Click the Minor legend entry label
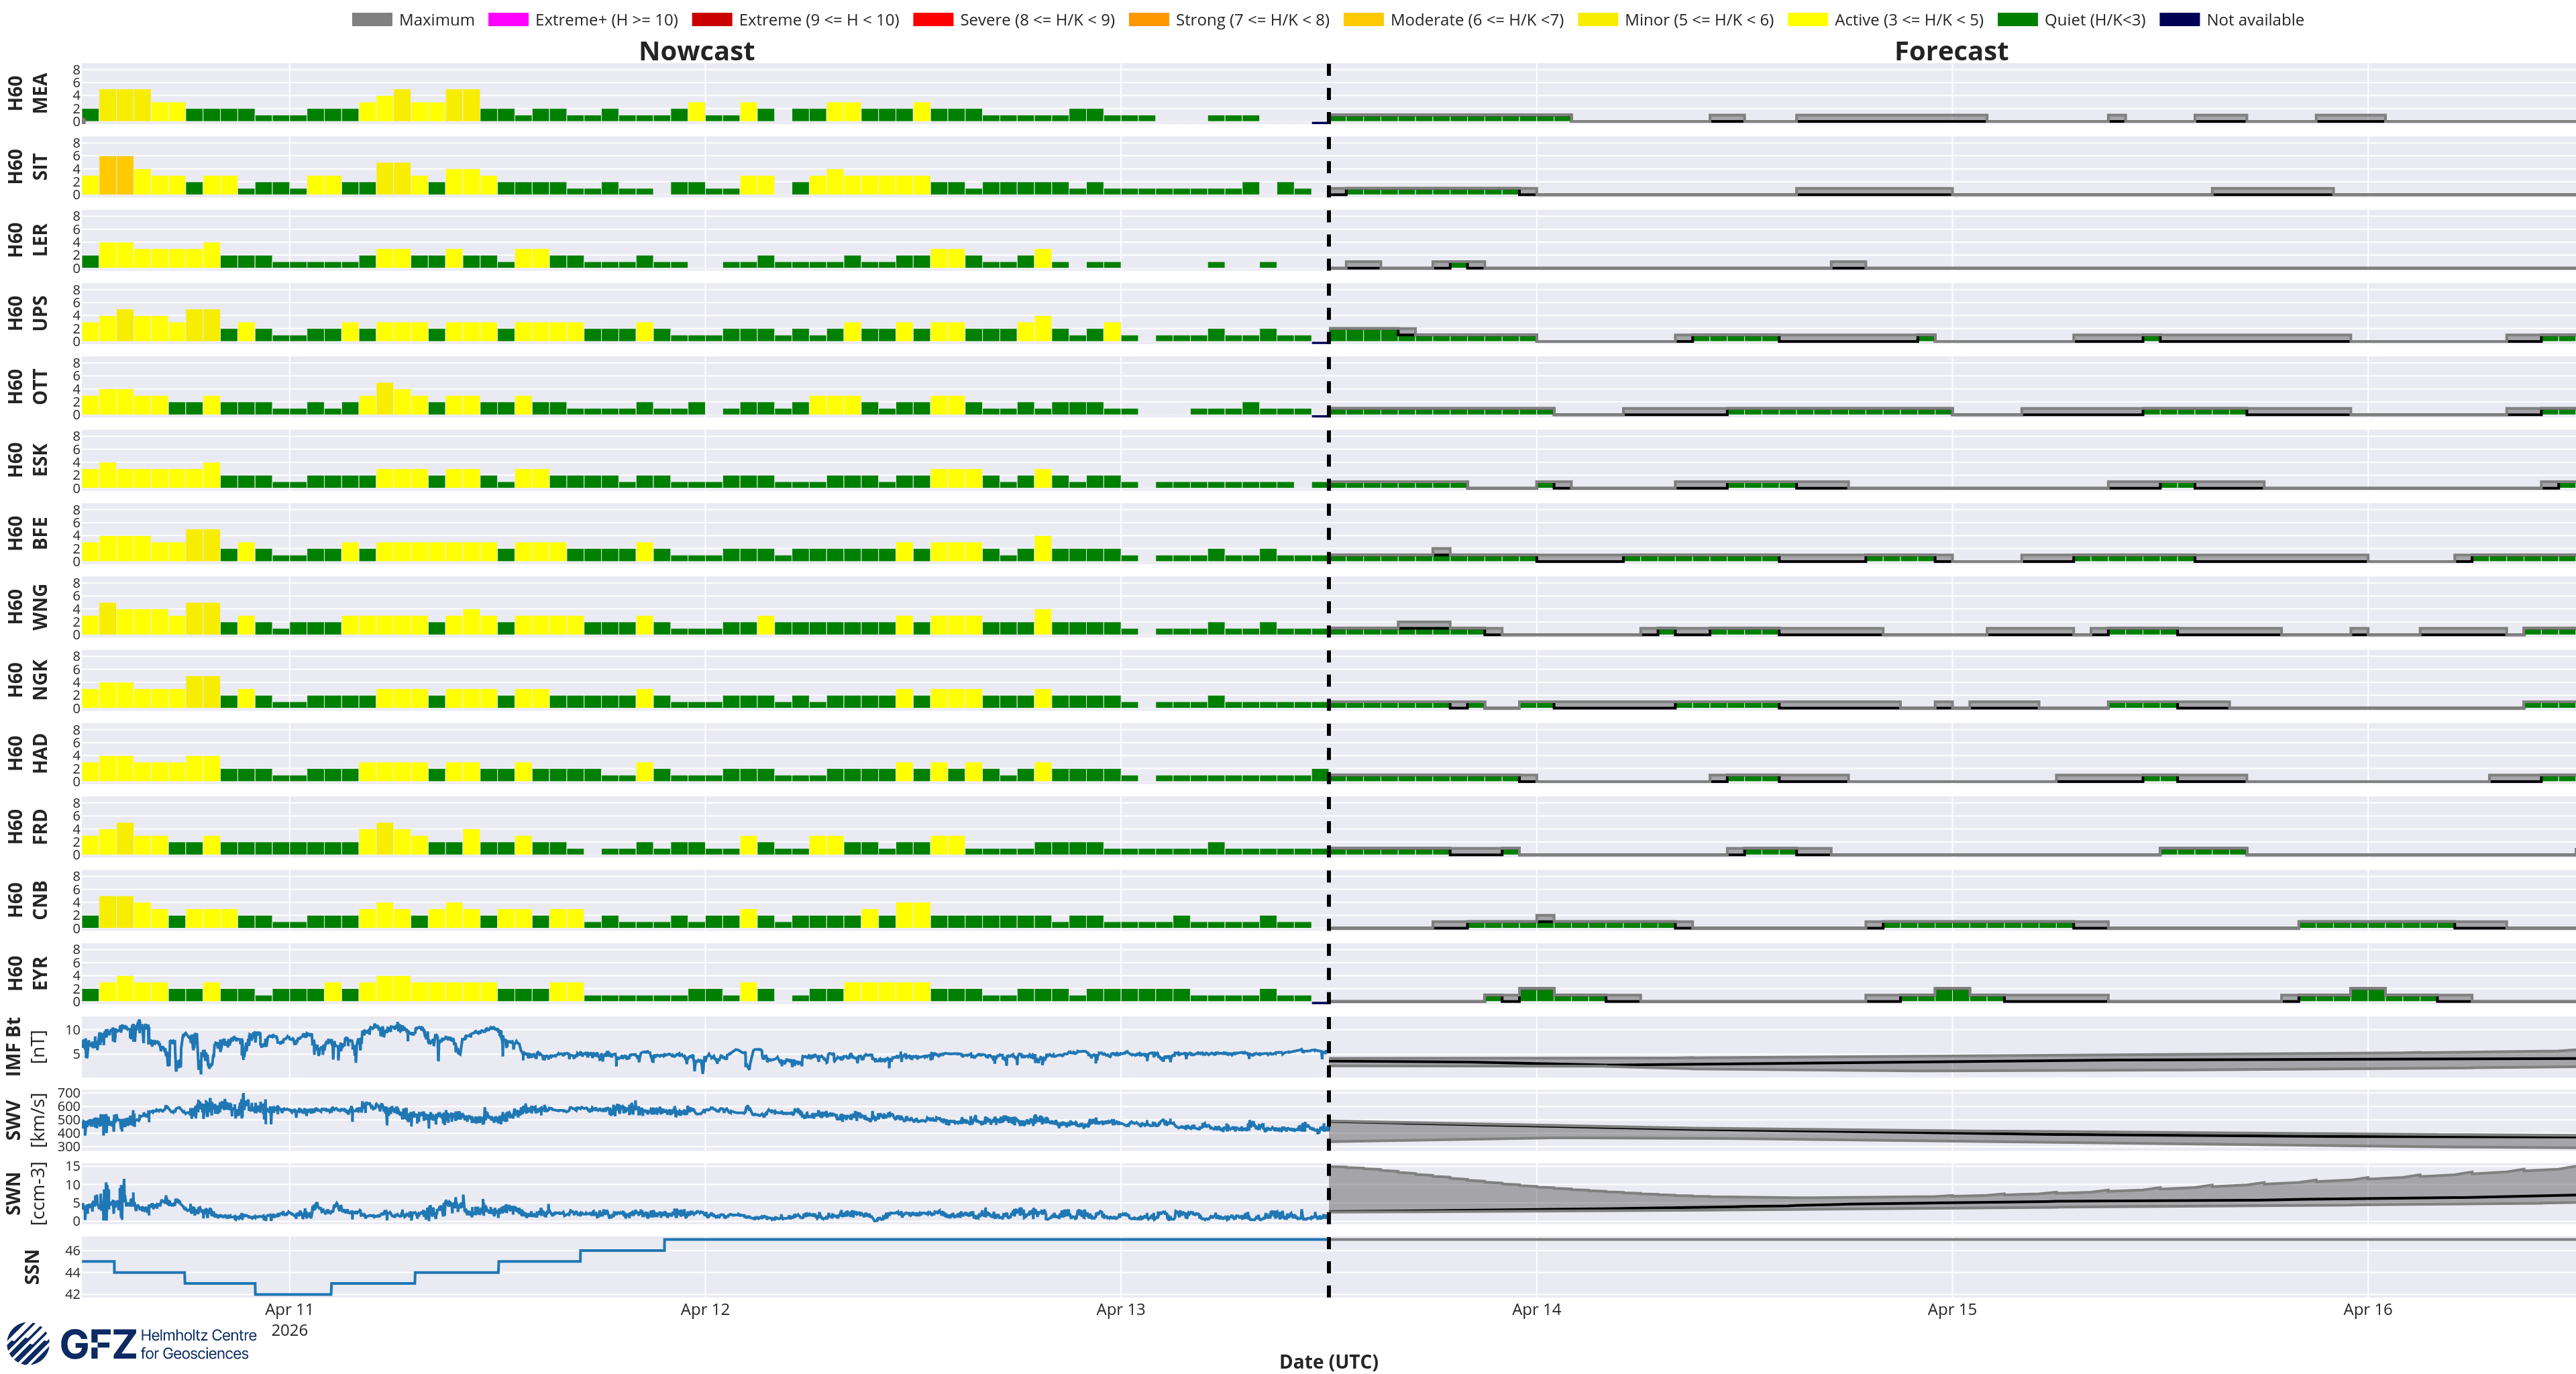The height and width of the screenshot is (1374, 2576). (1699, 20)
